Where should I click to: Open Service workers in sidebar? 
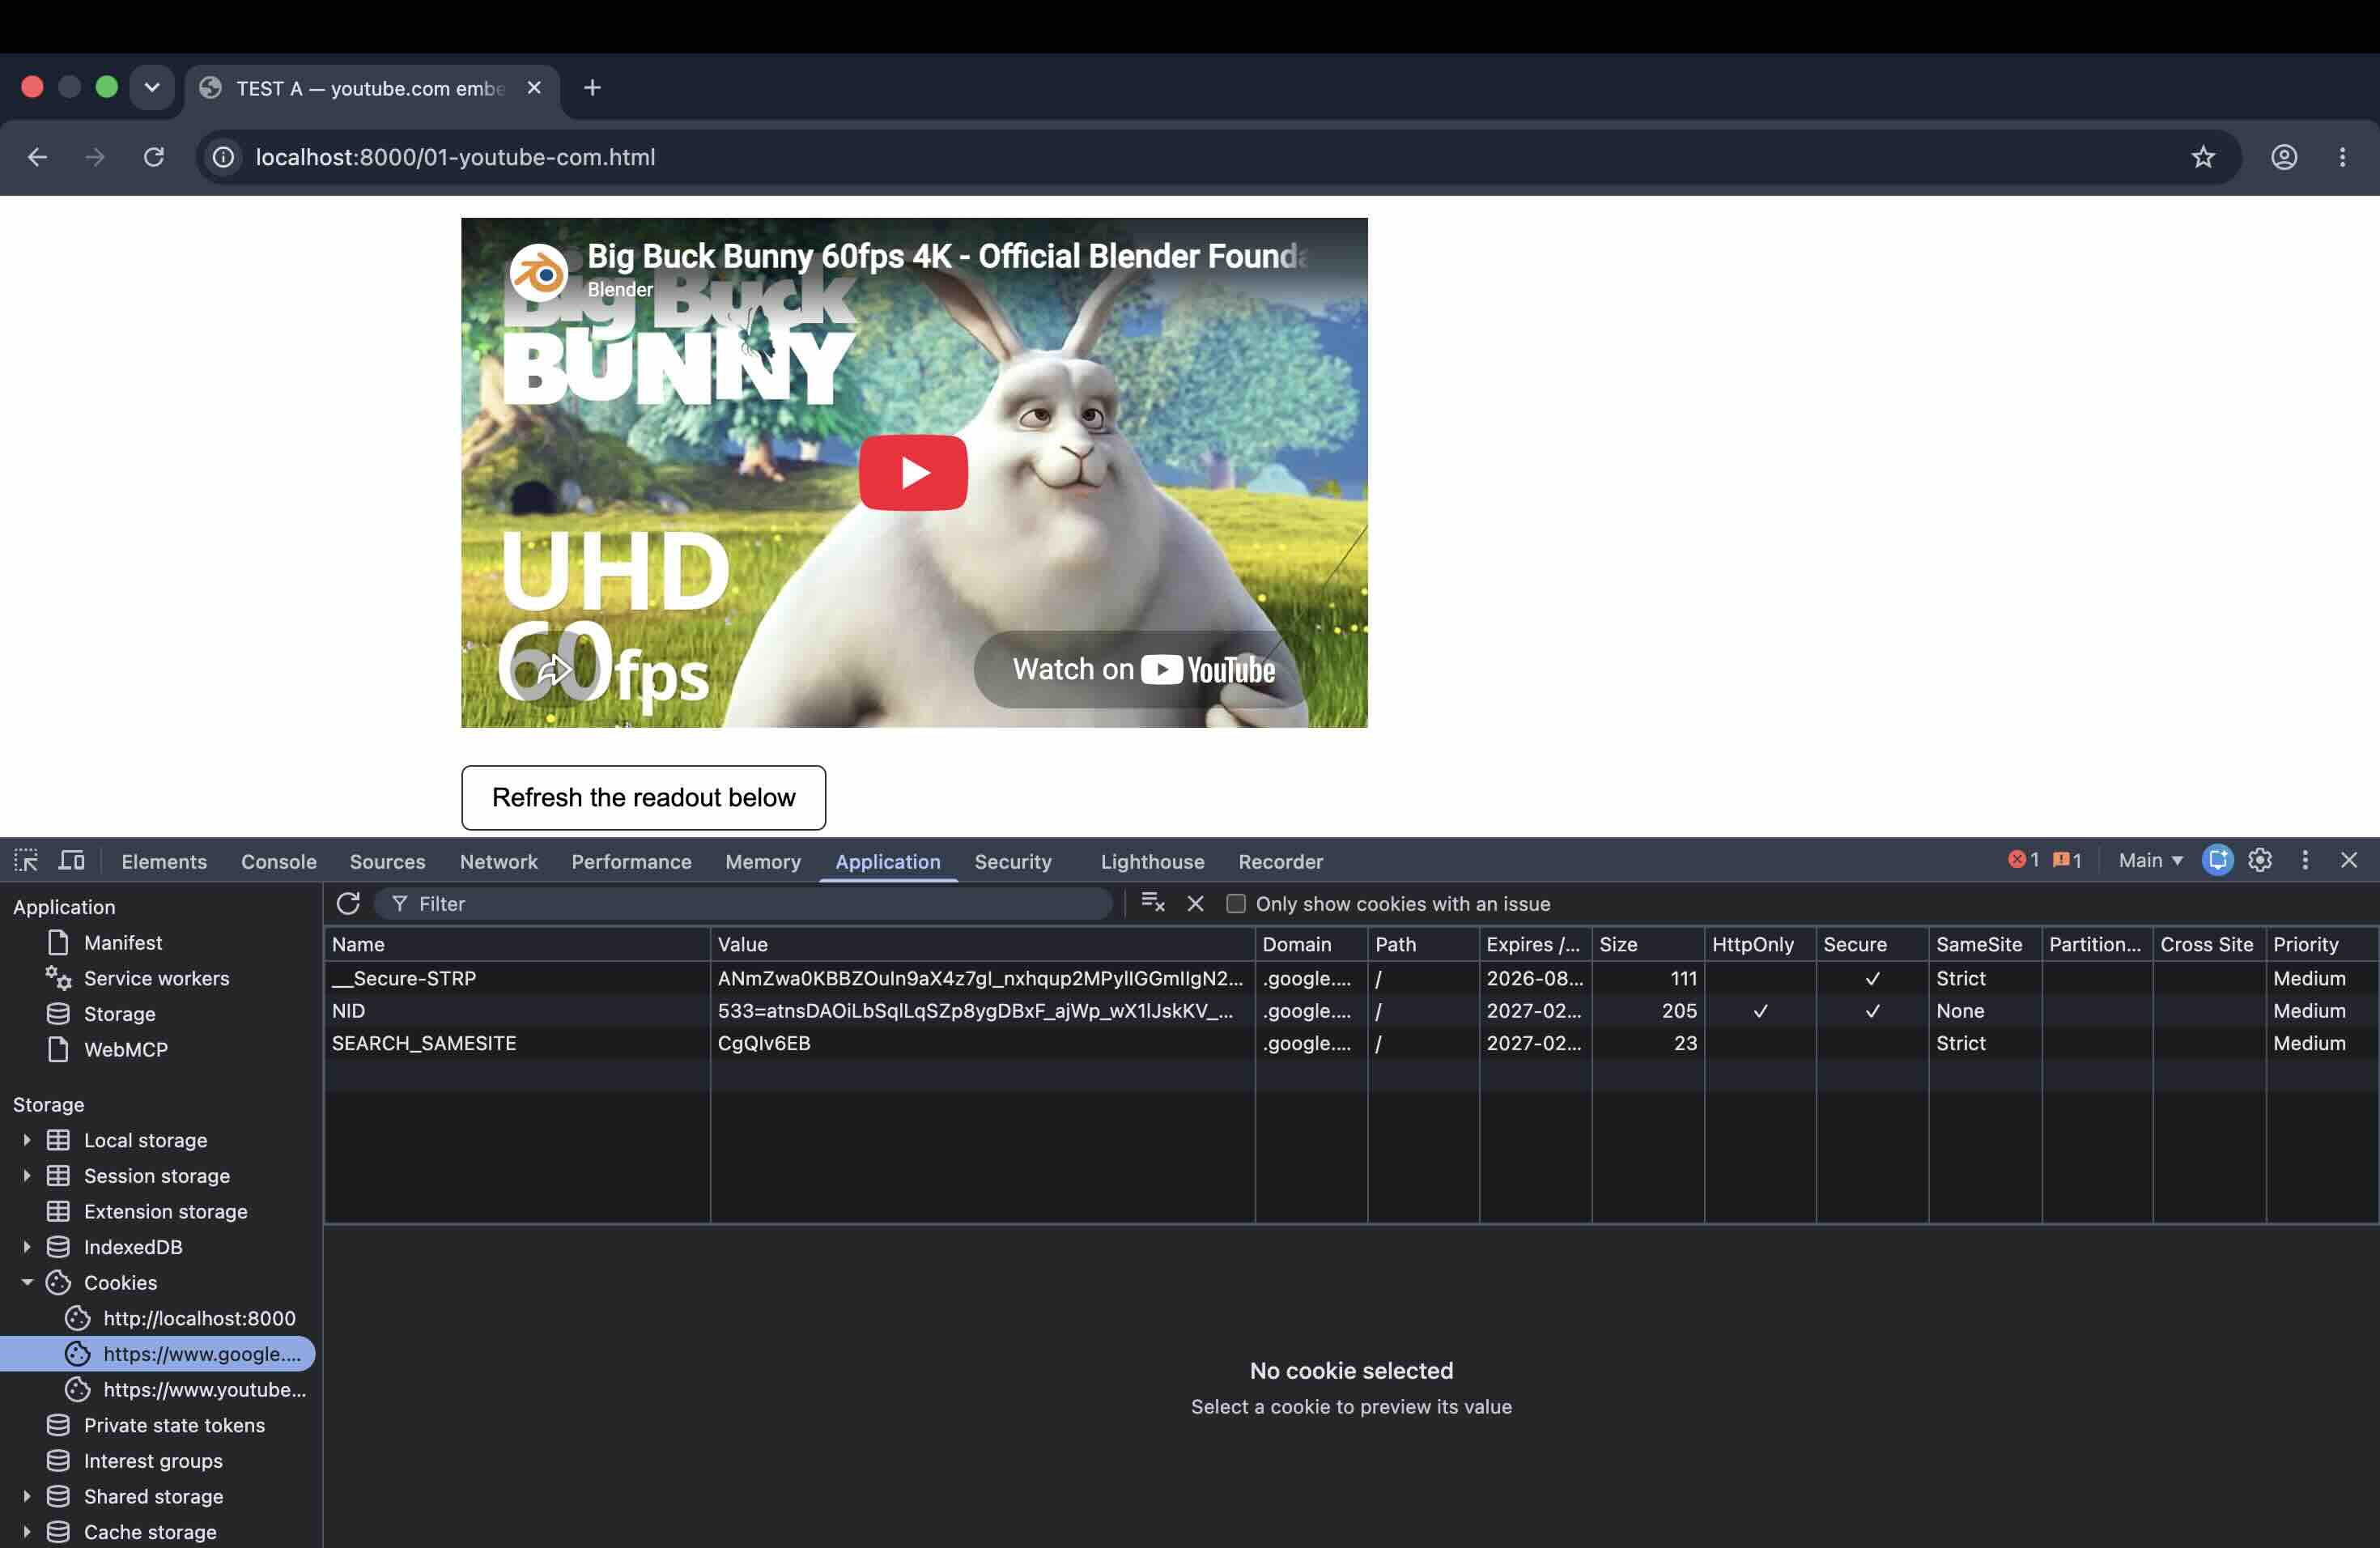coord(156,978)
